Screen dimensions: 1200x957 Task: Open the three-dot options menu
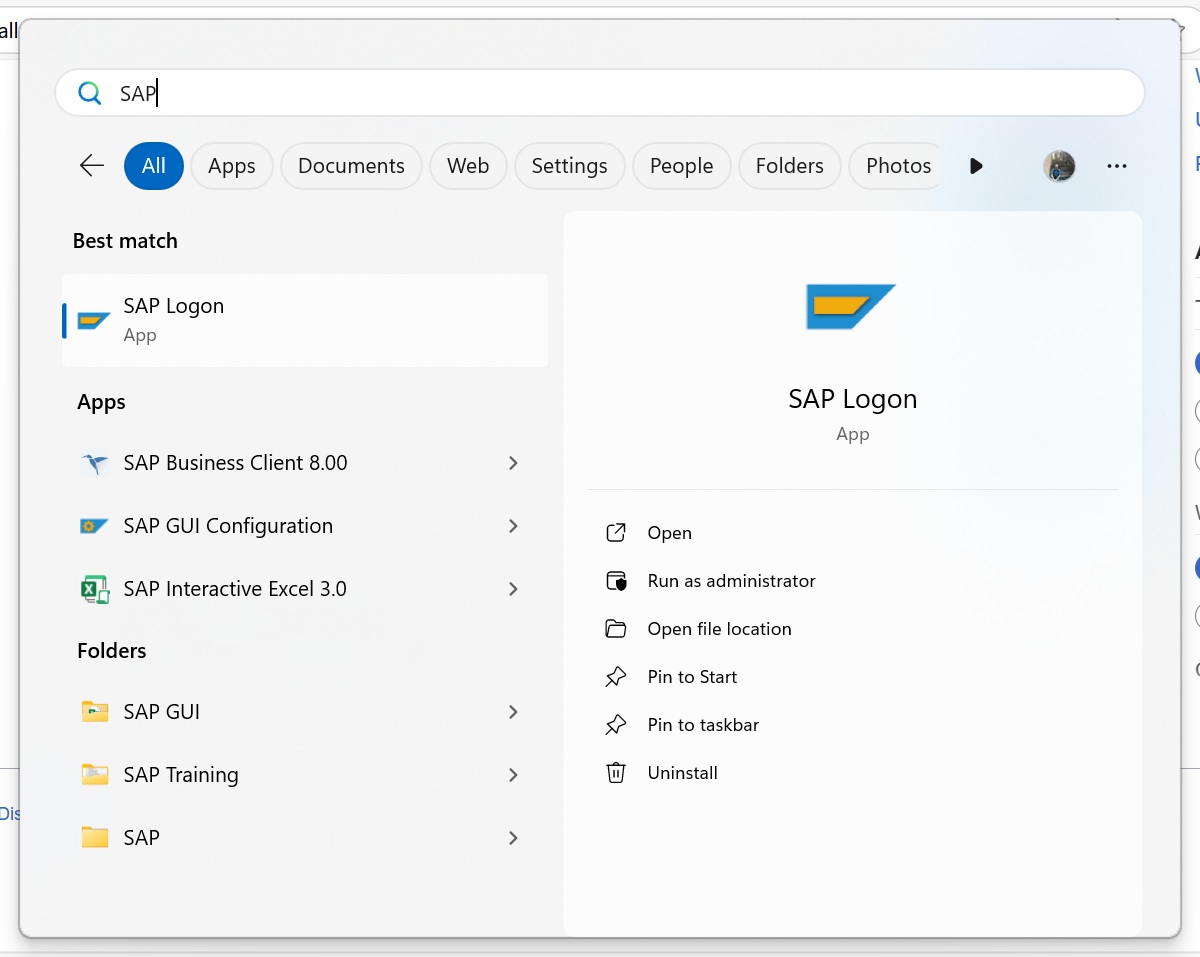coord(1117,166)
